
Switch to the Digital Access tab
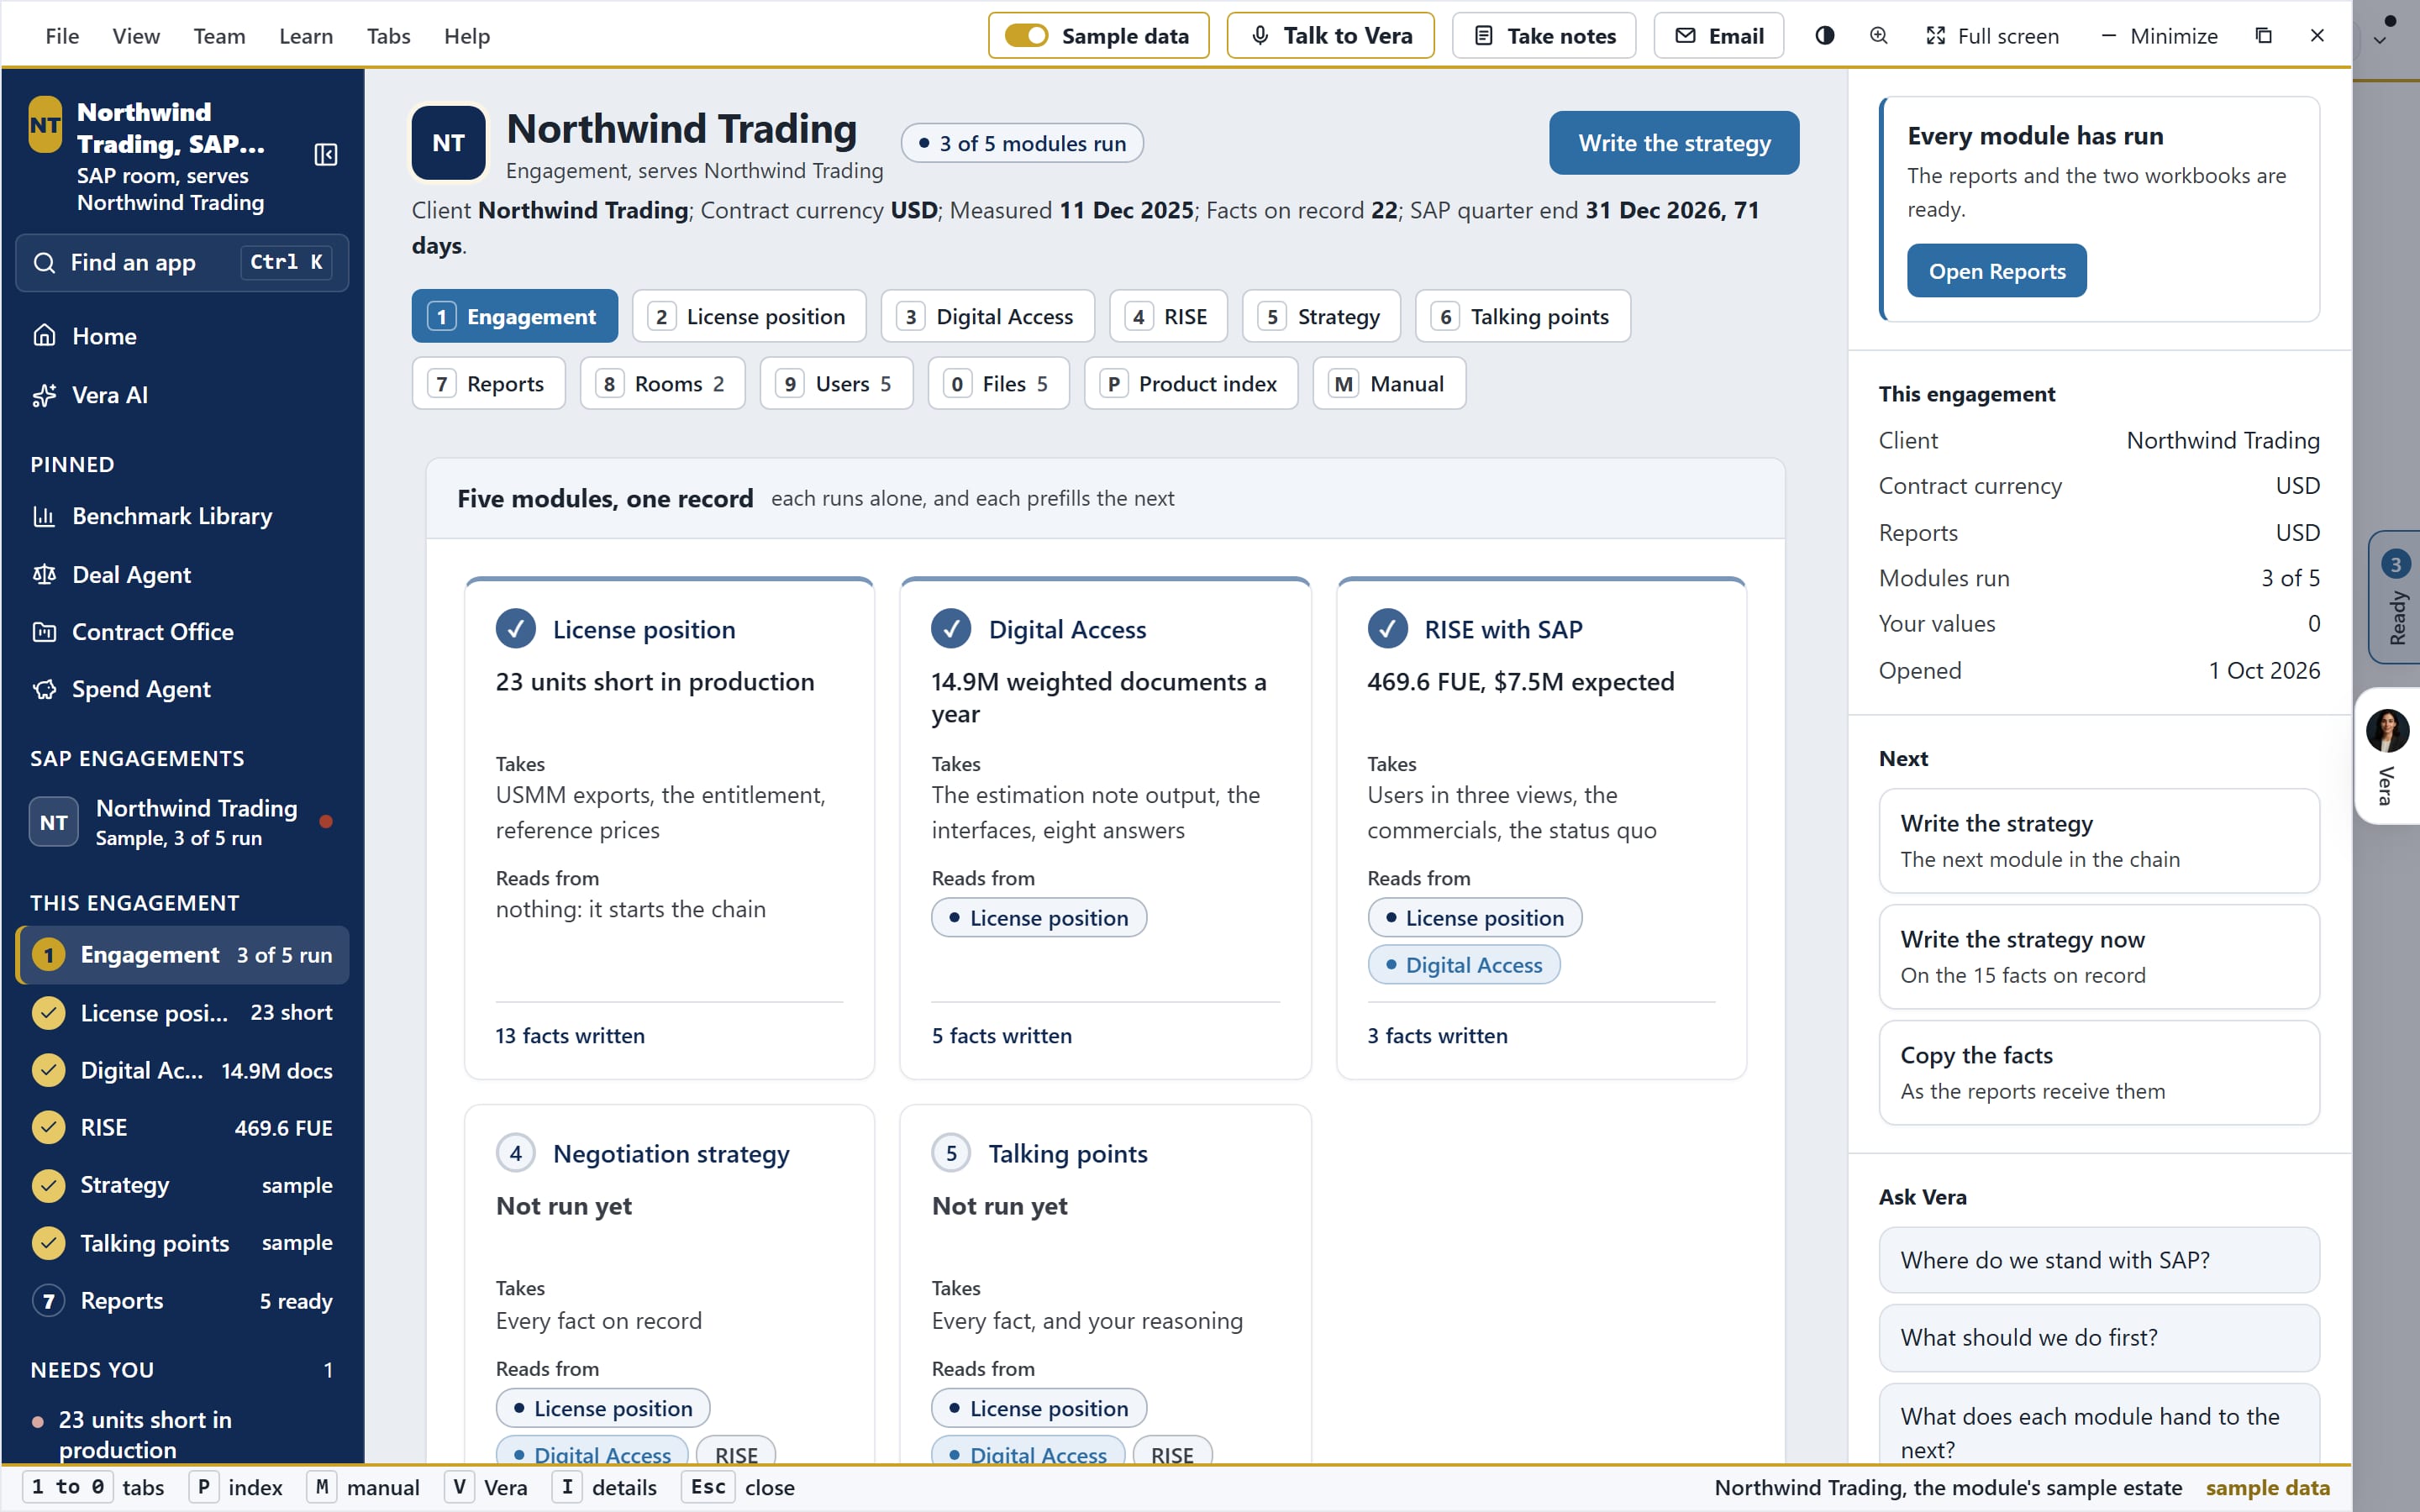pyautogui.click(x=987, y=316)
